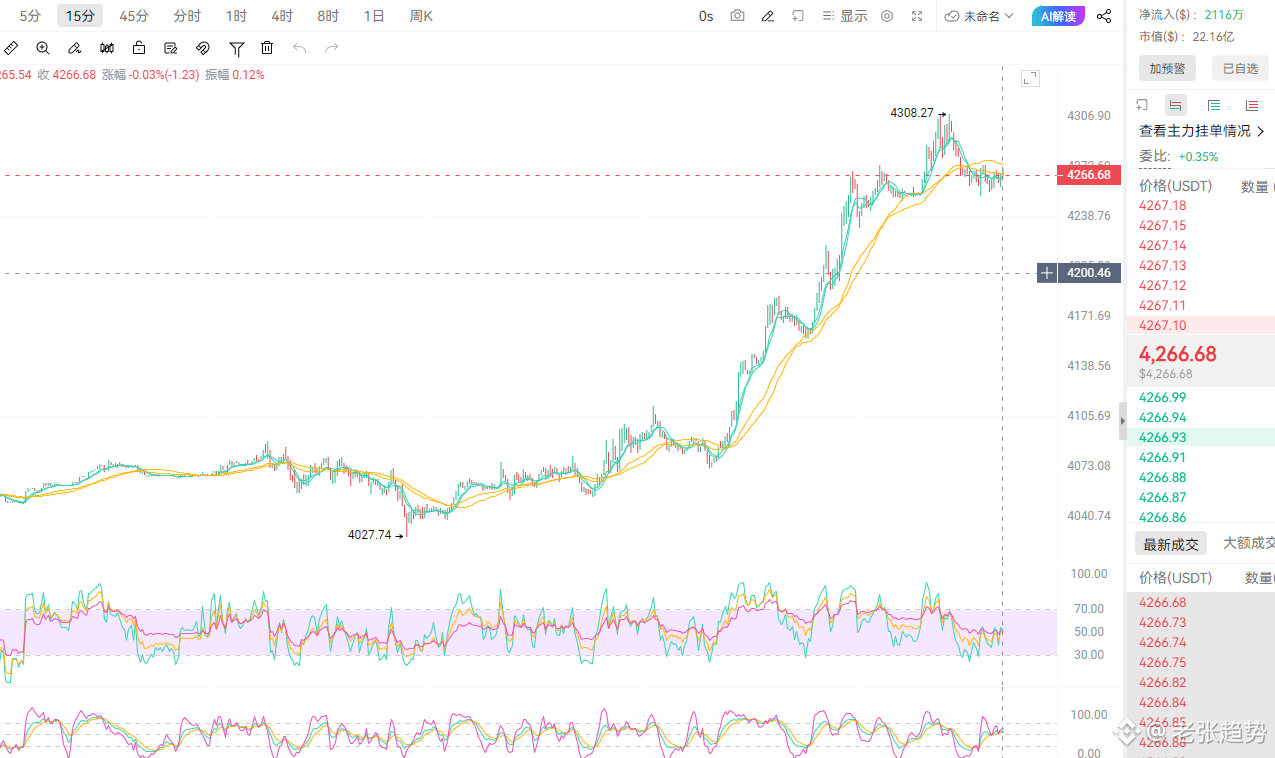Select red asks-only order book view
The width and height of the screenshot is (1275, 758).
[x=1252, y=105]
